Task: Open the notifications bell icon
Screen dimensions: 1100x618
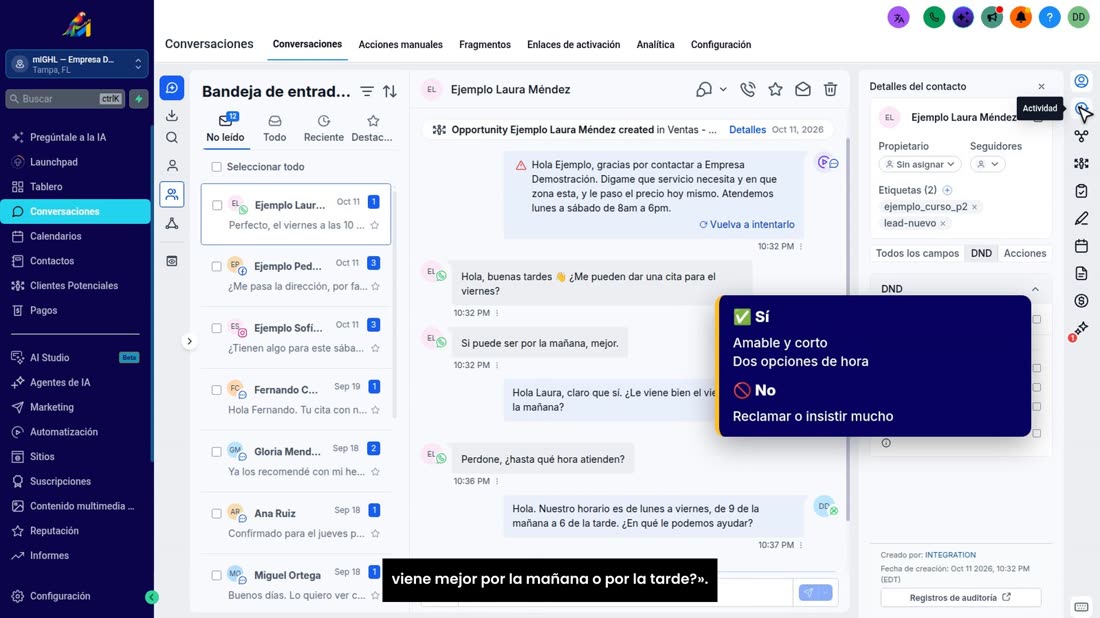Action: (x=1021, y=17)
